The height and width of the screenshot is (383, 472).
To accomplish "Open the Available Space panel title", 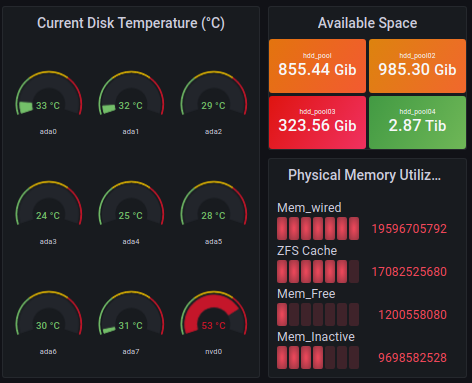I will click(367, 23).
